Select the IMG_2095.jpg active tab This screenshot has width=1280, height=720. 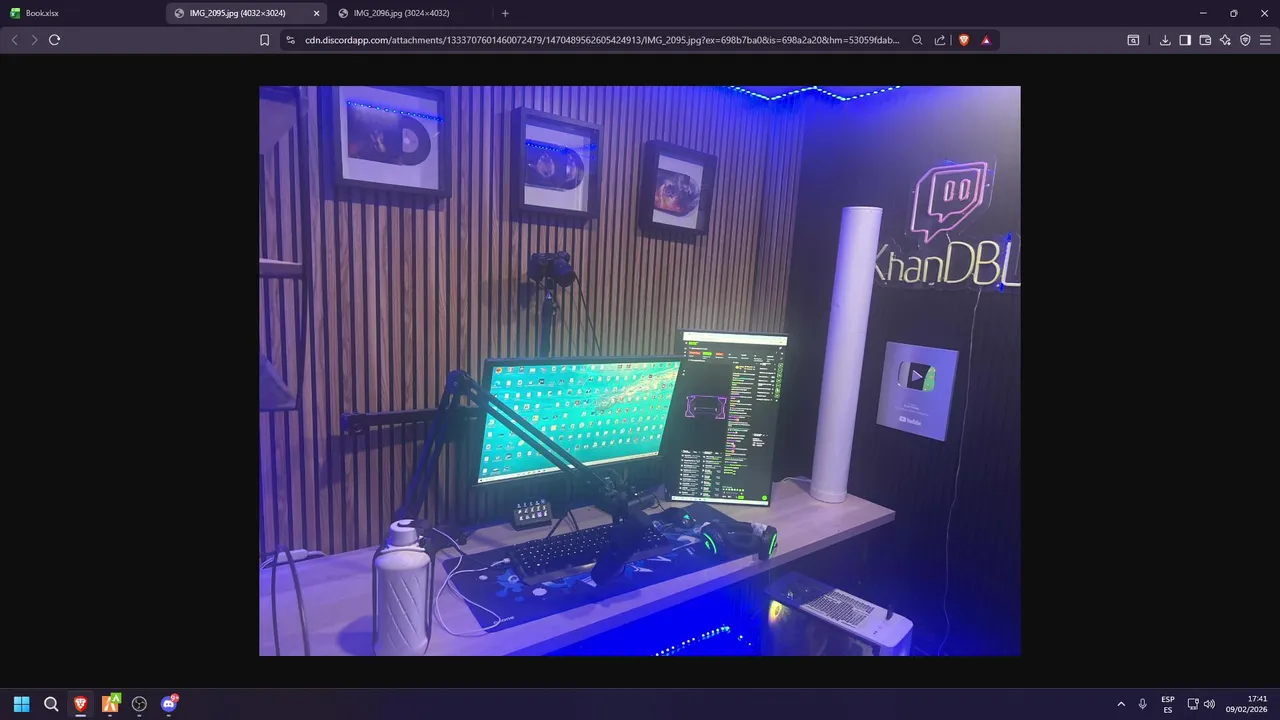coord(246,13)
